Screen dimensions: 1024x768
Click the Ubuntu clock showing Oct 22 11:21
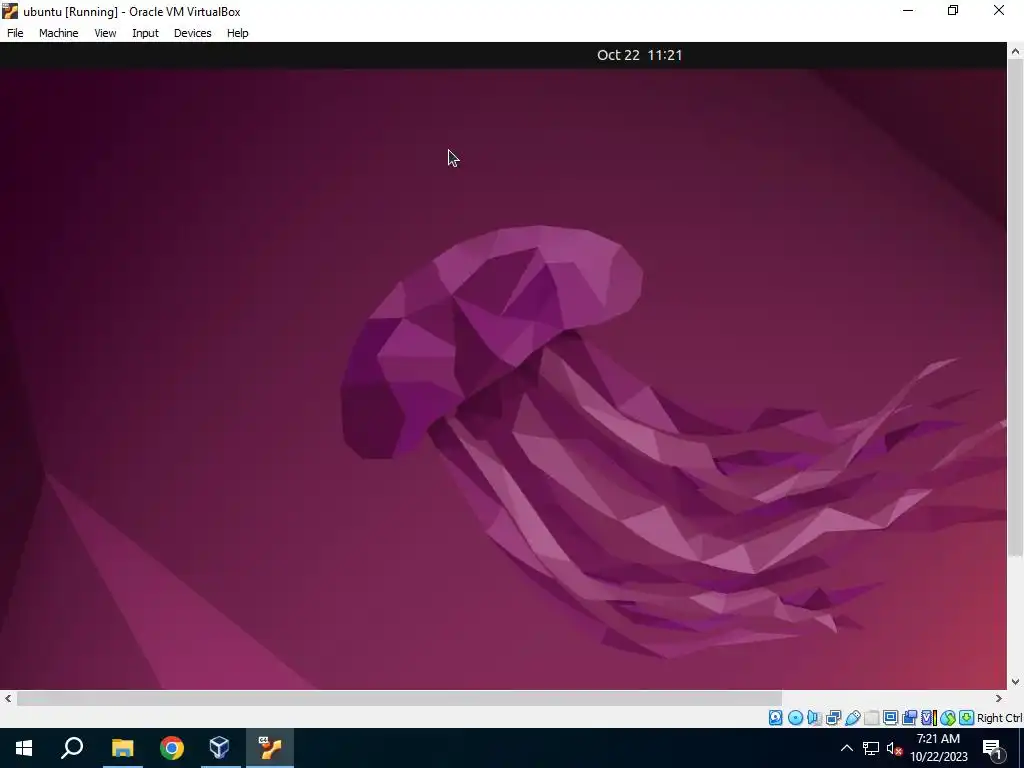[639, 55]
